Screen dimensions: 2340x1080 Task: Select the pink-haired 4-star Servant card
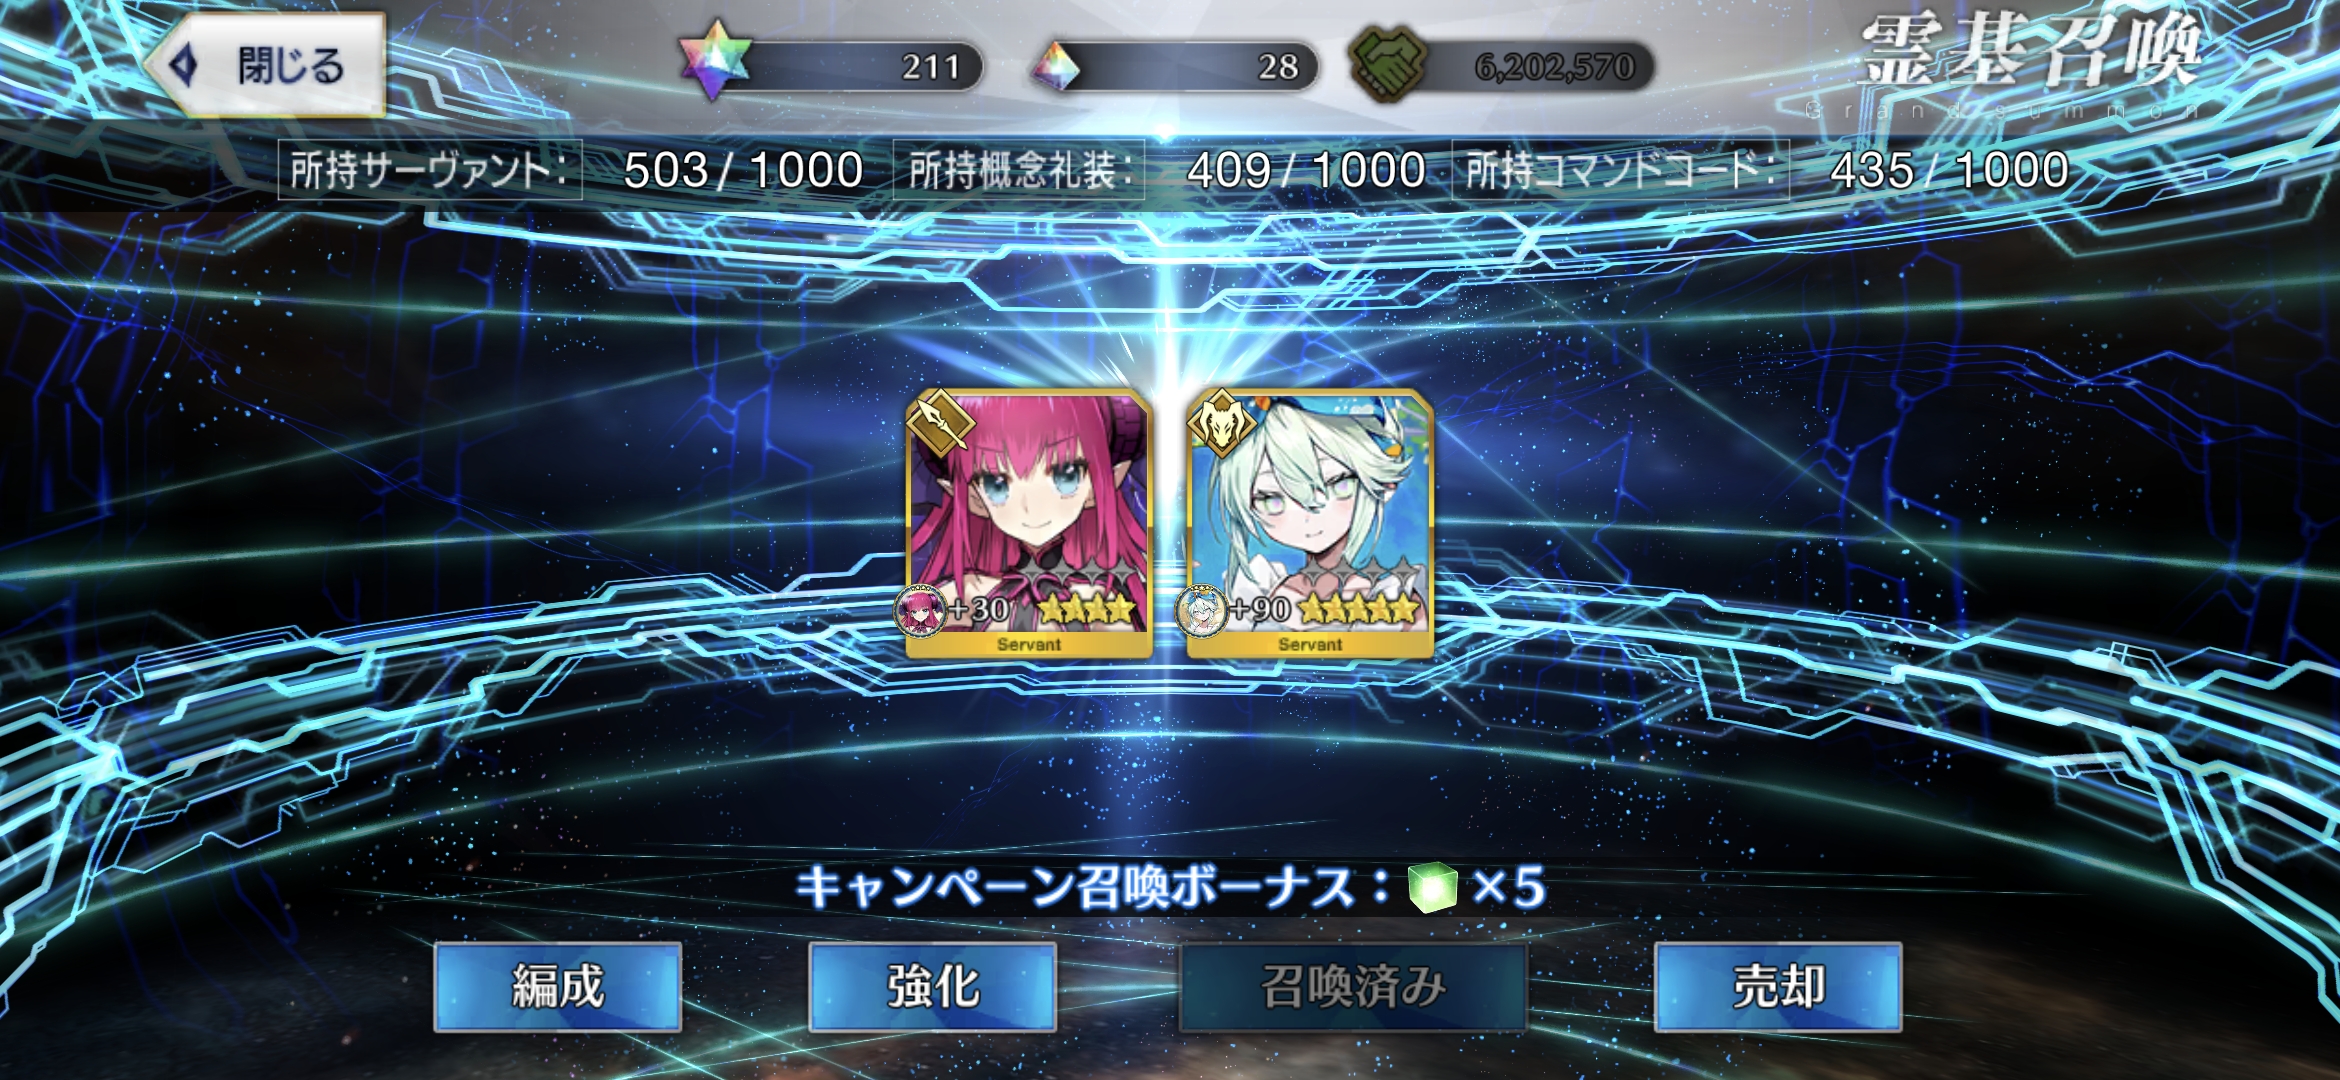[1029, 524]
